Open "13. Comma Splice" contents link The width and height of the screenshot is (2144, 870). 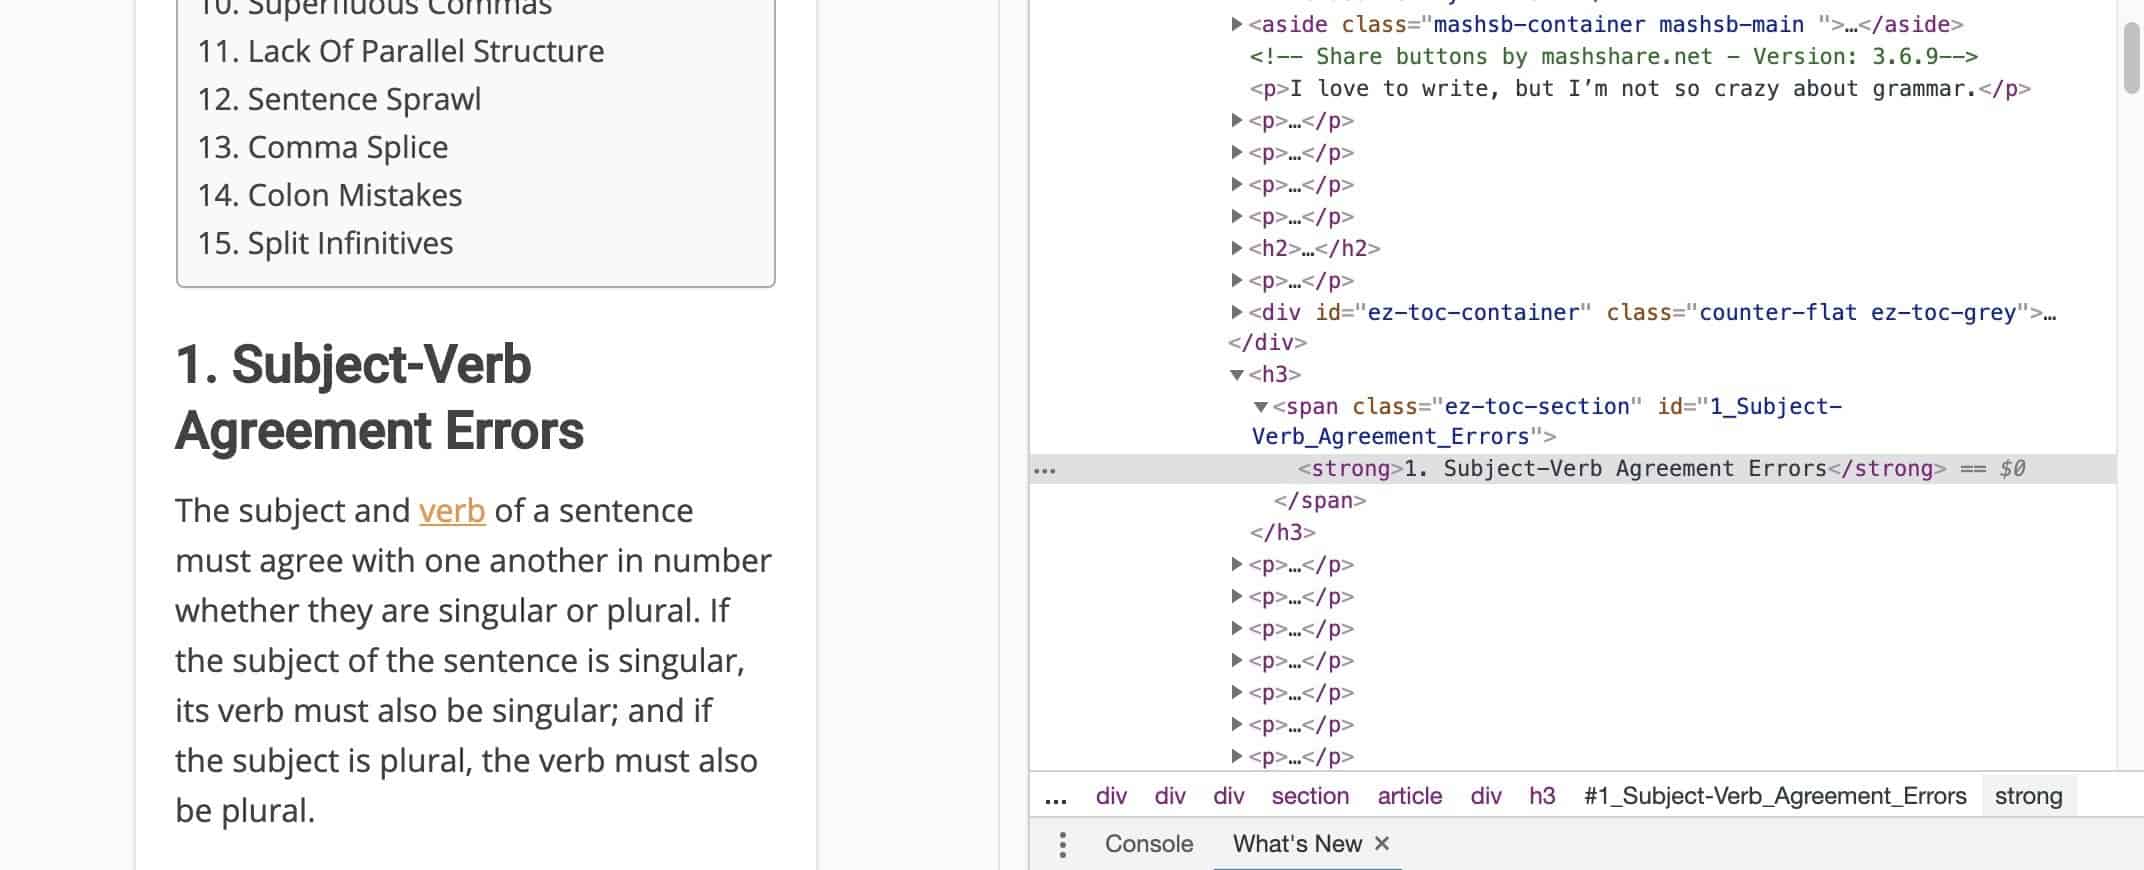coord(323,148)
